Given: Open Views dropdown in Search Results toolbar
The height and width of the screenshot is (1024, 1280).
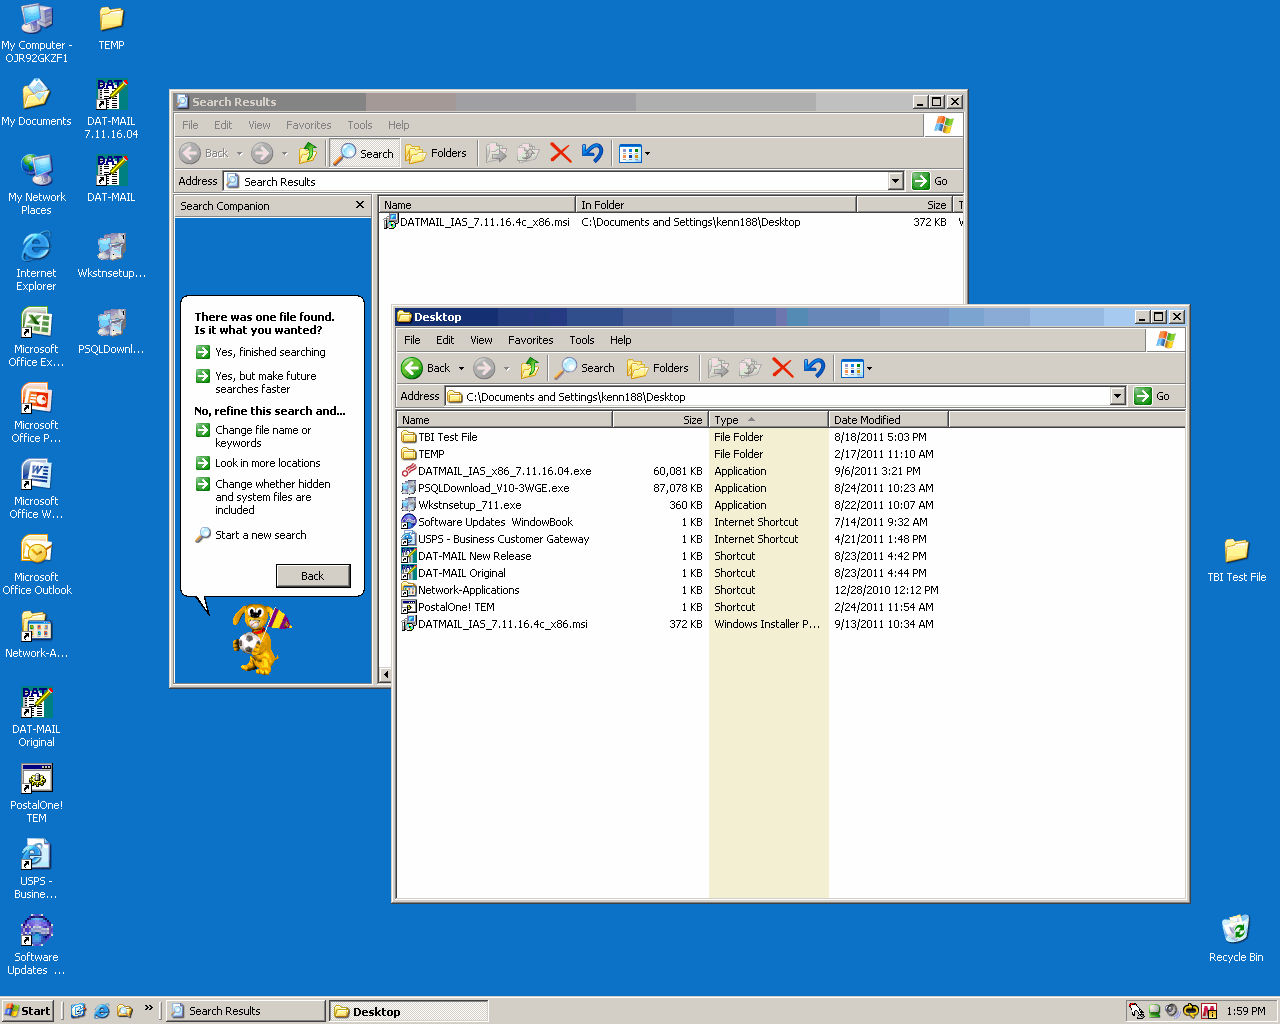Looking at the screenshot, I should pos(635,153).
